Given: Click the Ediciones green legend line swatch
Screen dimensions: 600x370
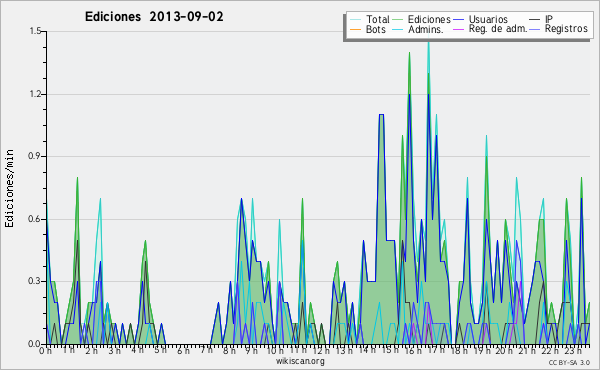Looking at the screenshot, I should (398, 20).
